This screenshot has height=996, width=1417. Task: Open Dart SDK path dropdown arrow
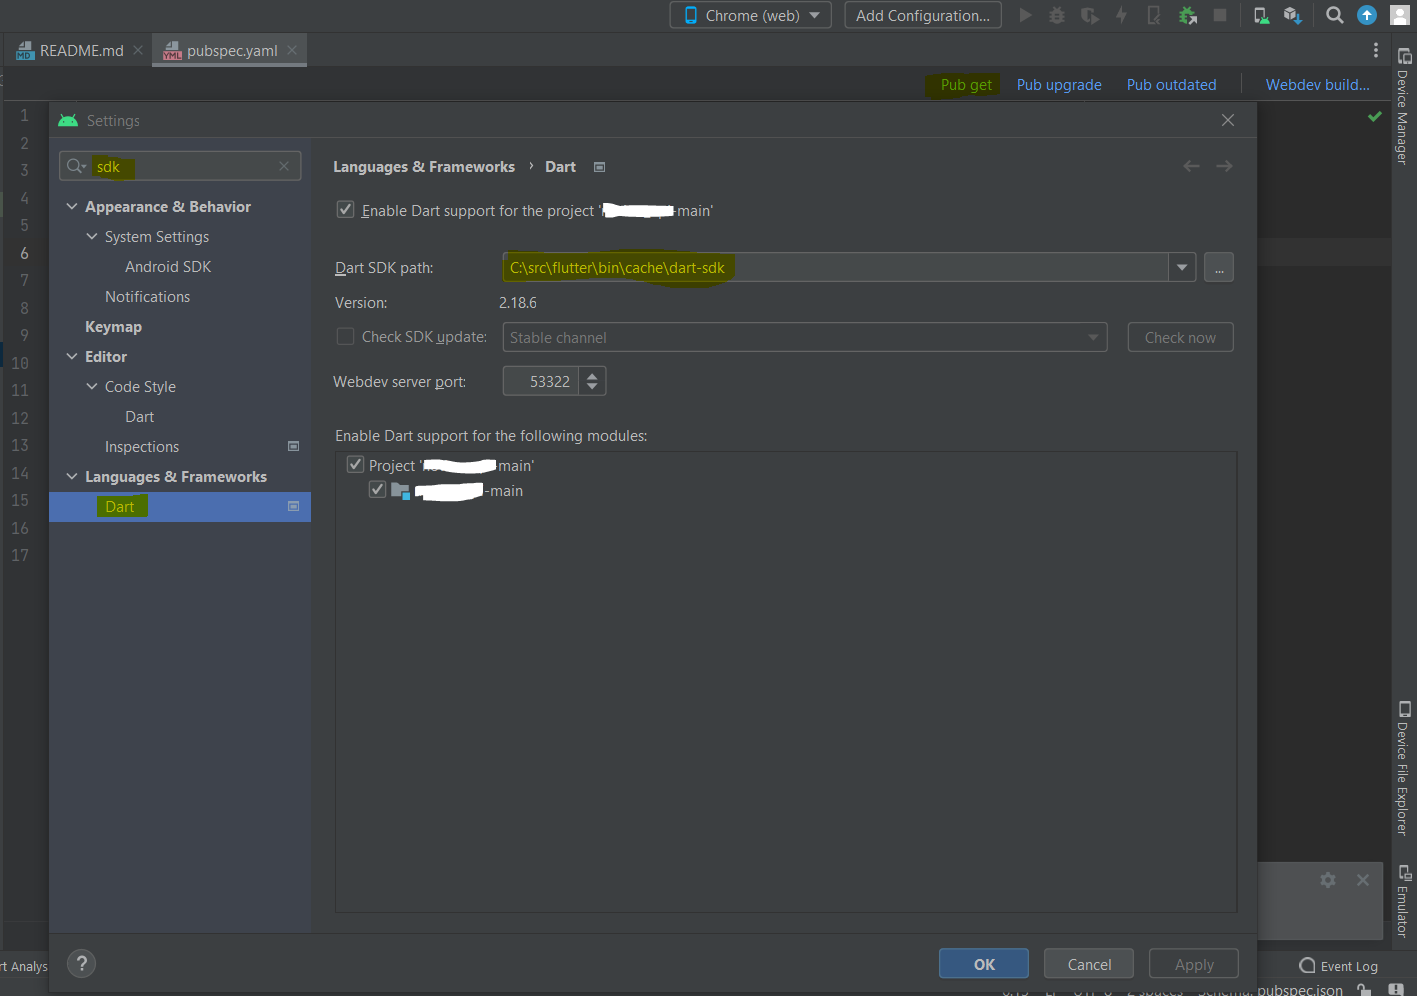(1182, 267)
